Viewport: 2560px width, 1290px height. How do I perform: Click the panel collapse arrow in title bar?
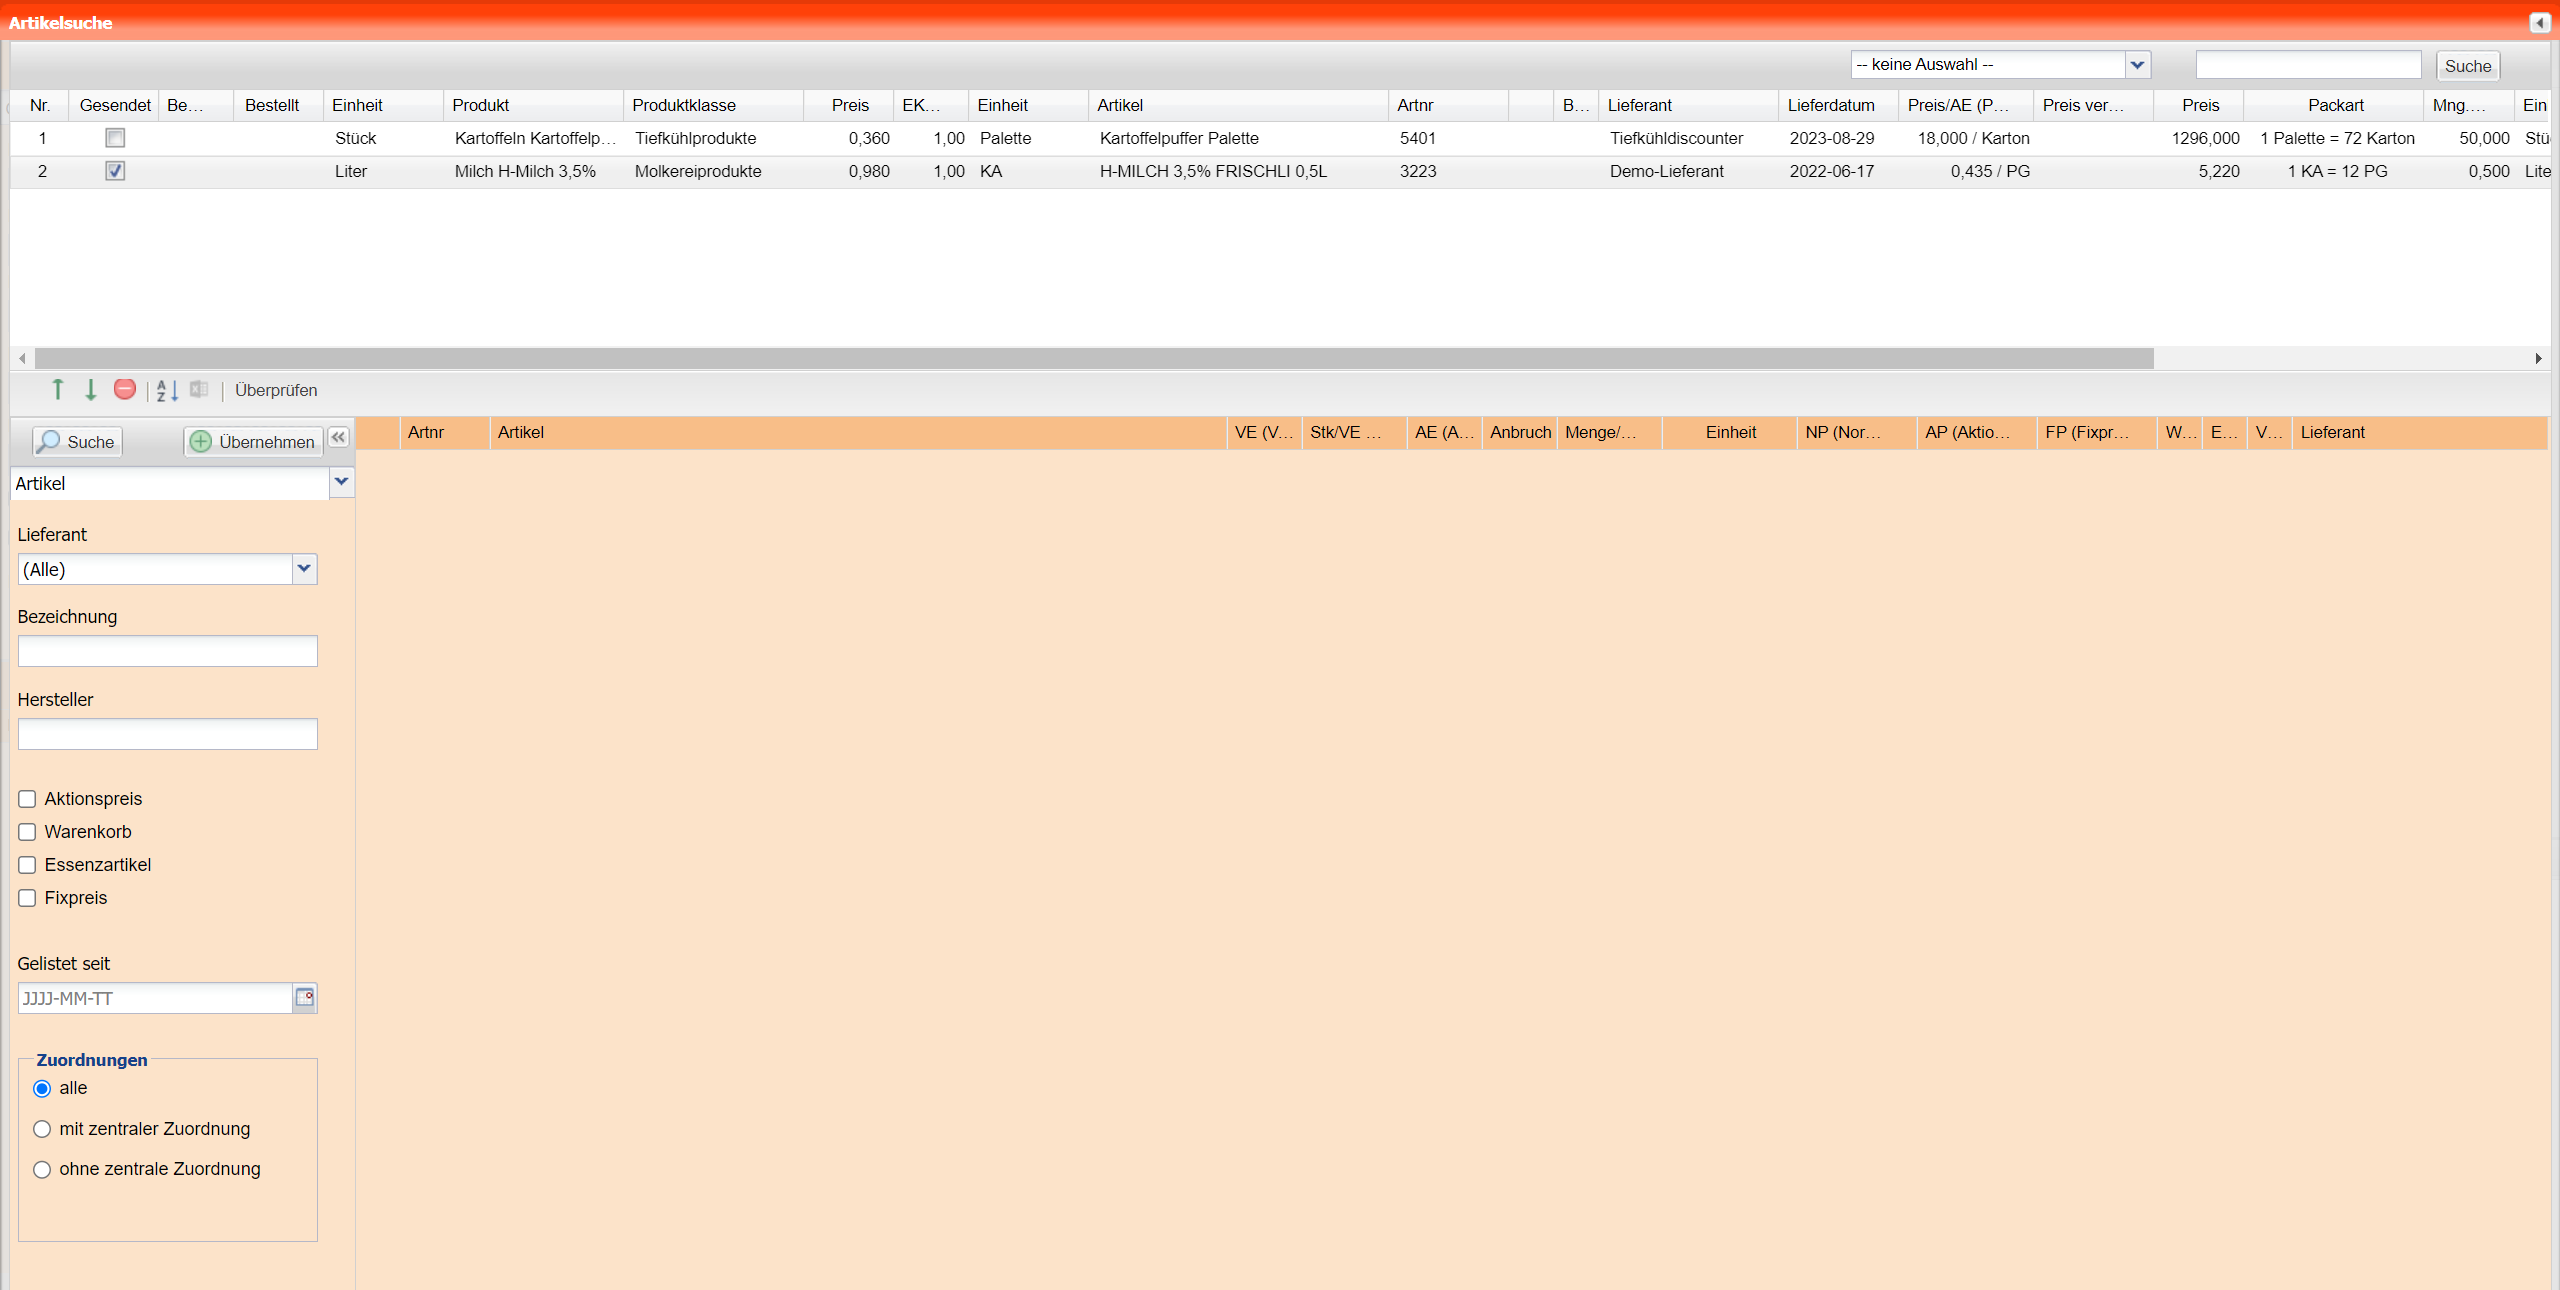coord(2539,22)
